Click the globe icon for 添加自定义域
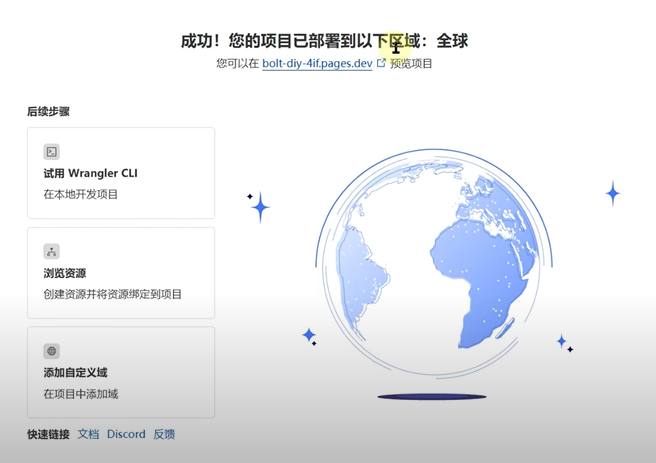Screen dimensions: 656x463 51,351
